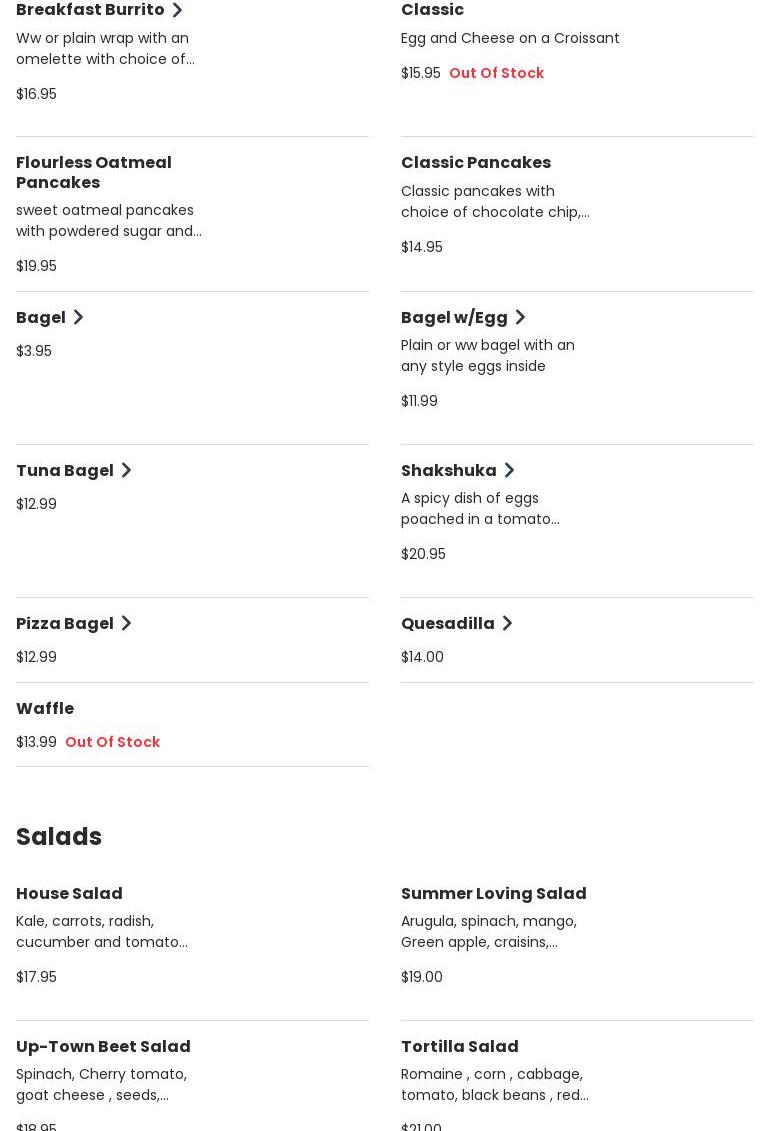Choose the Up-Town Beet Salad
This screenshot has width=770, height=1131.
click(103, 1046)
